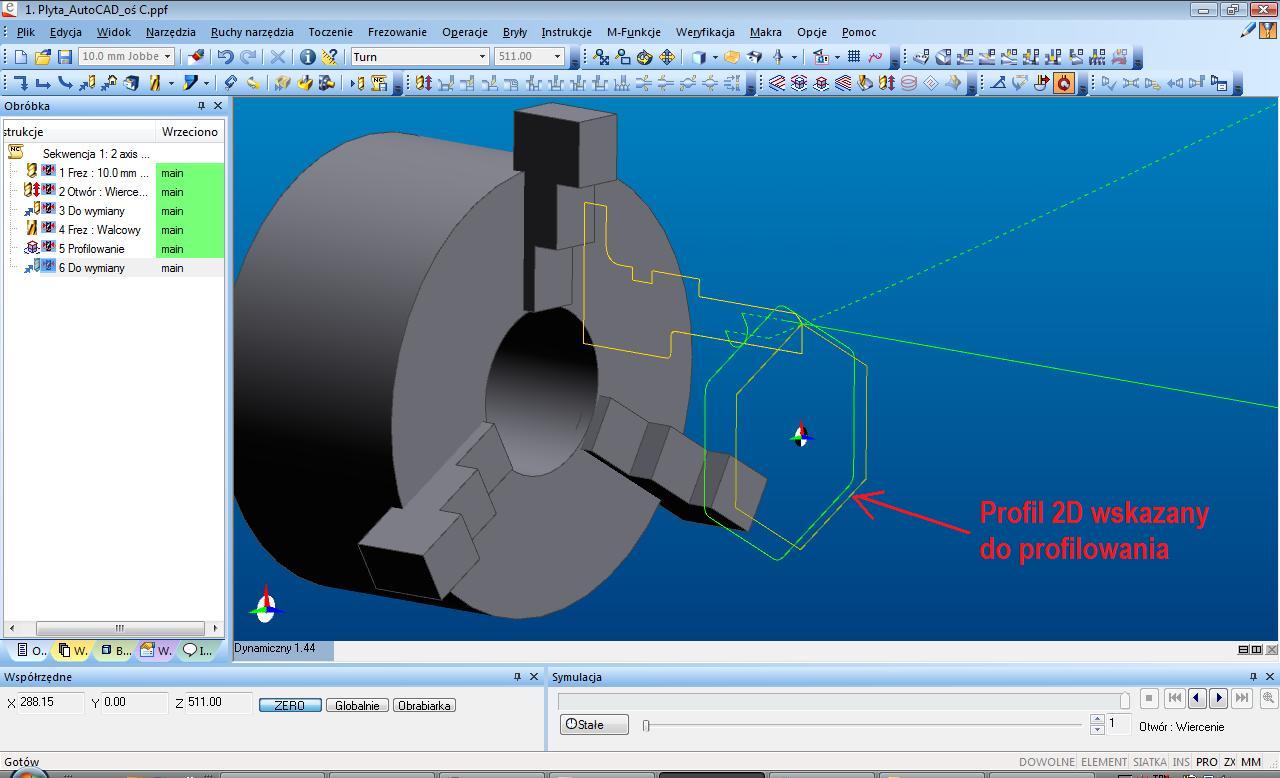Click the orange stock block icon
This screenshot has width=1280, height=778.
731,56
